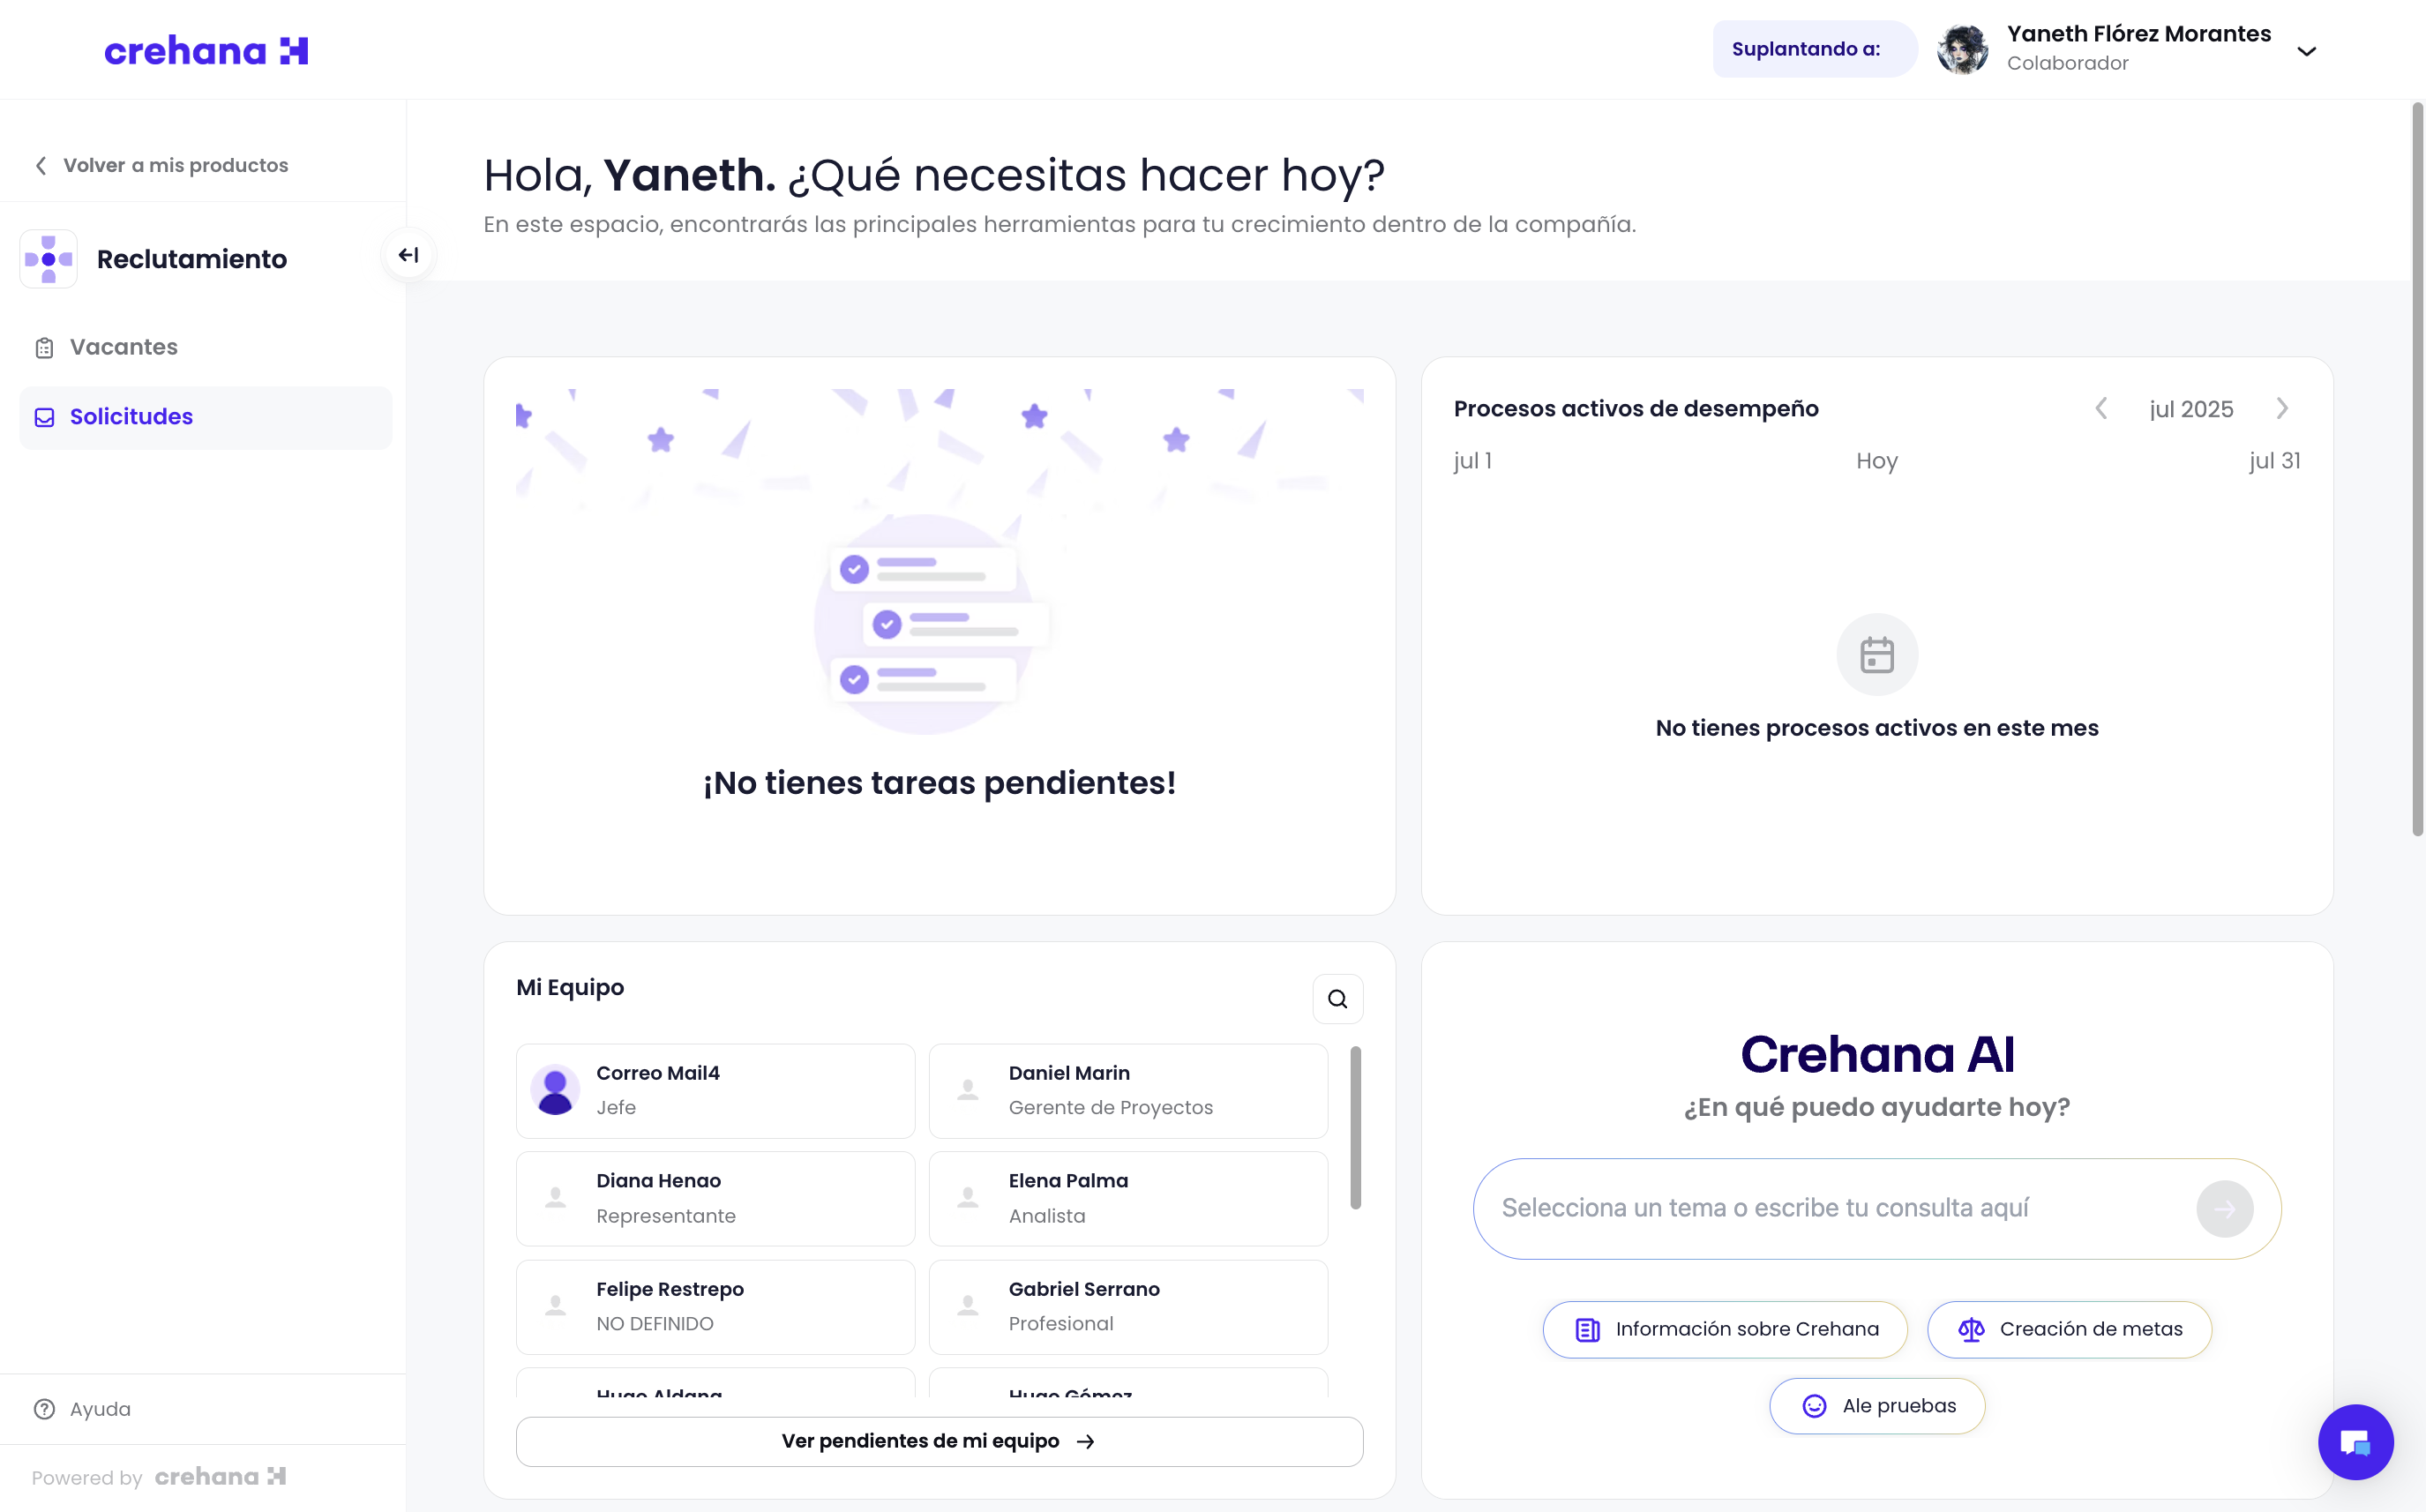Click the Creación de metas scales icon
The image size is (2426, 1512).
pyautogui.click(x=1971, y=1330)
